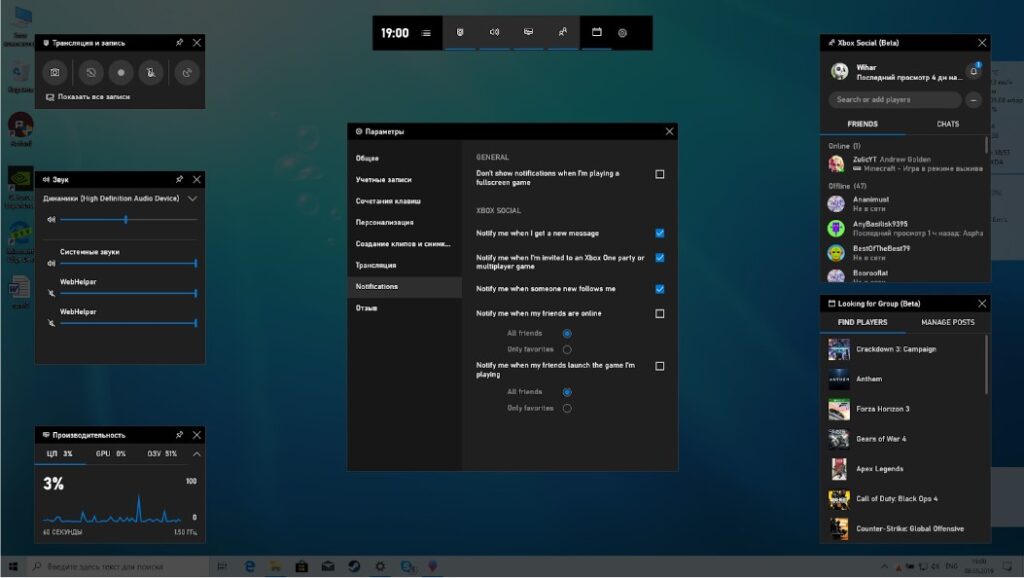Screen dimensions: 1024x578
Task: Select ОЗУ tab in Performance widget
Action: (162, 454)
